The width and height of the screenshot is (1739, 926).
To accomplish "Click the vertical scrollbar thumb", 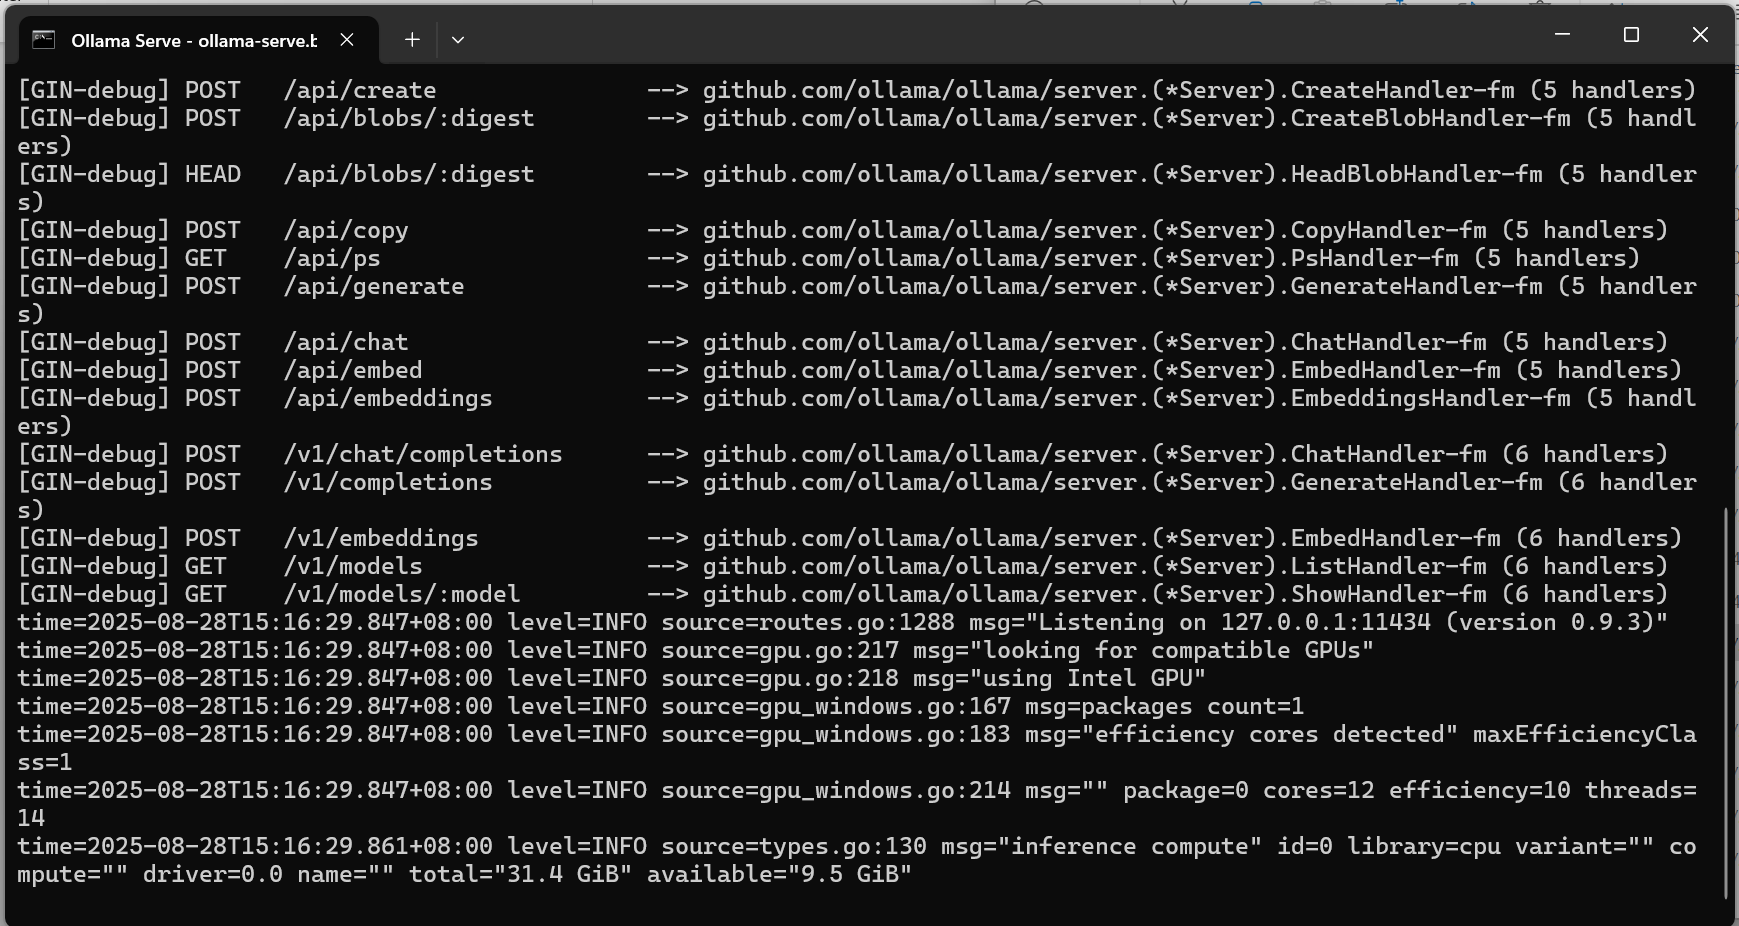I will coord(1727,700).
